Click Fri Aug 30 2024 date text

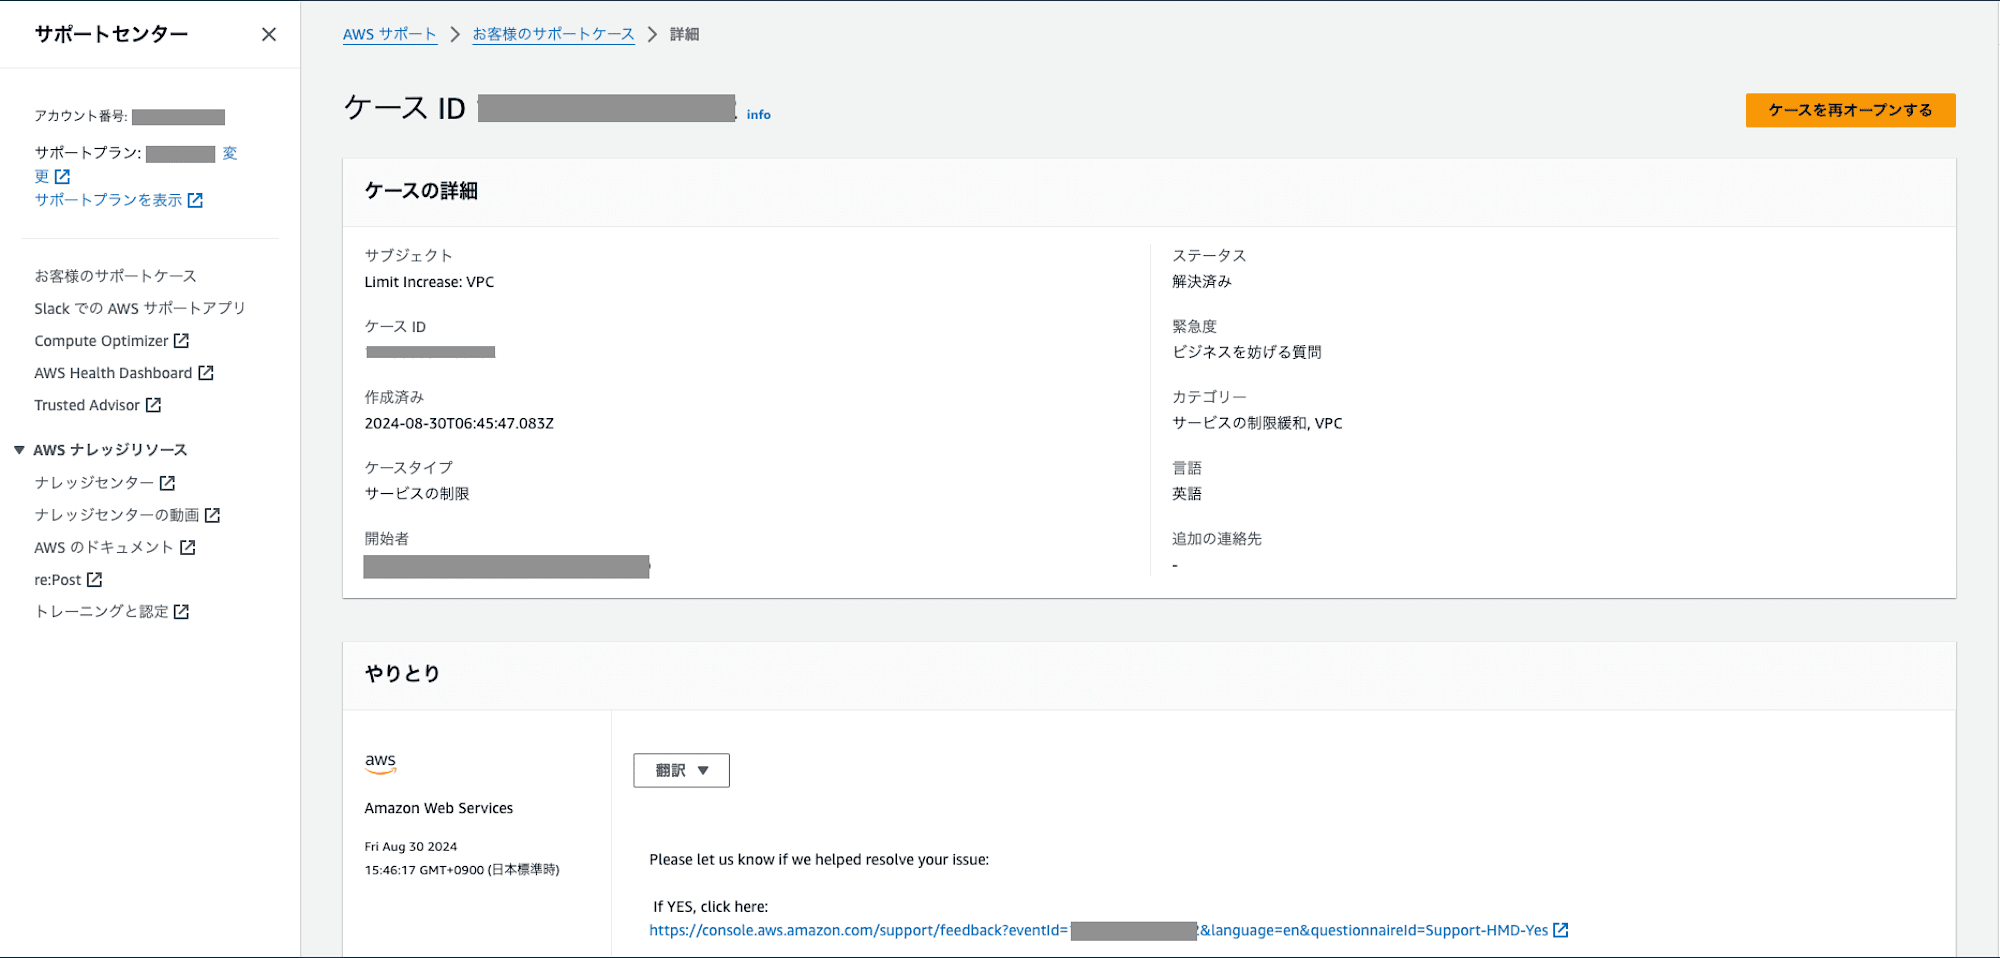pyautogui.click(x=410, y=846)
